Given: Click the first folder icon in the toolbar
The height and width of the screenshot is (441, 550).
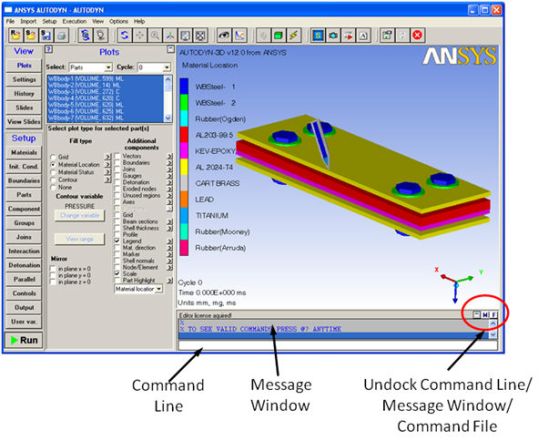Looking at the screenshot, I should [x=15, y=35].
